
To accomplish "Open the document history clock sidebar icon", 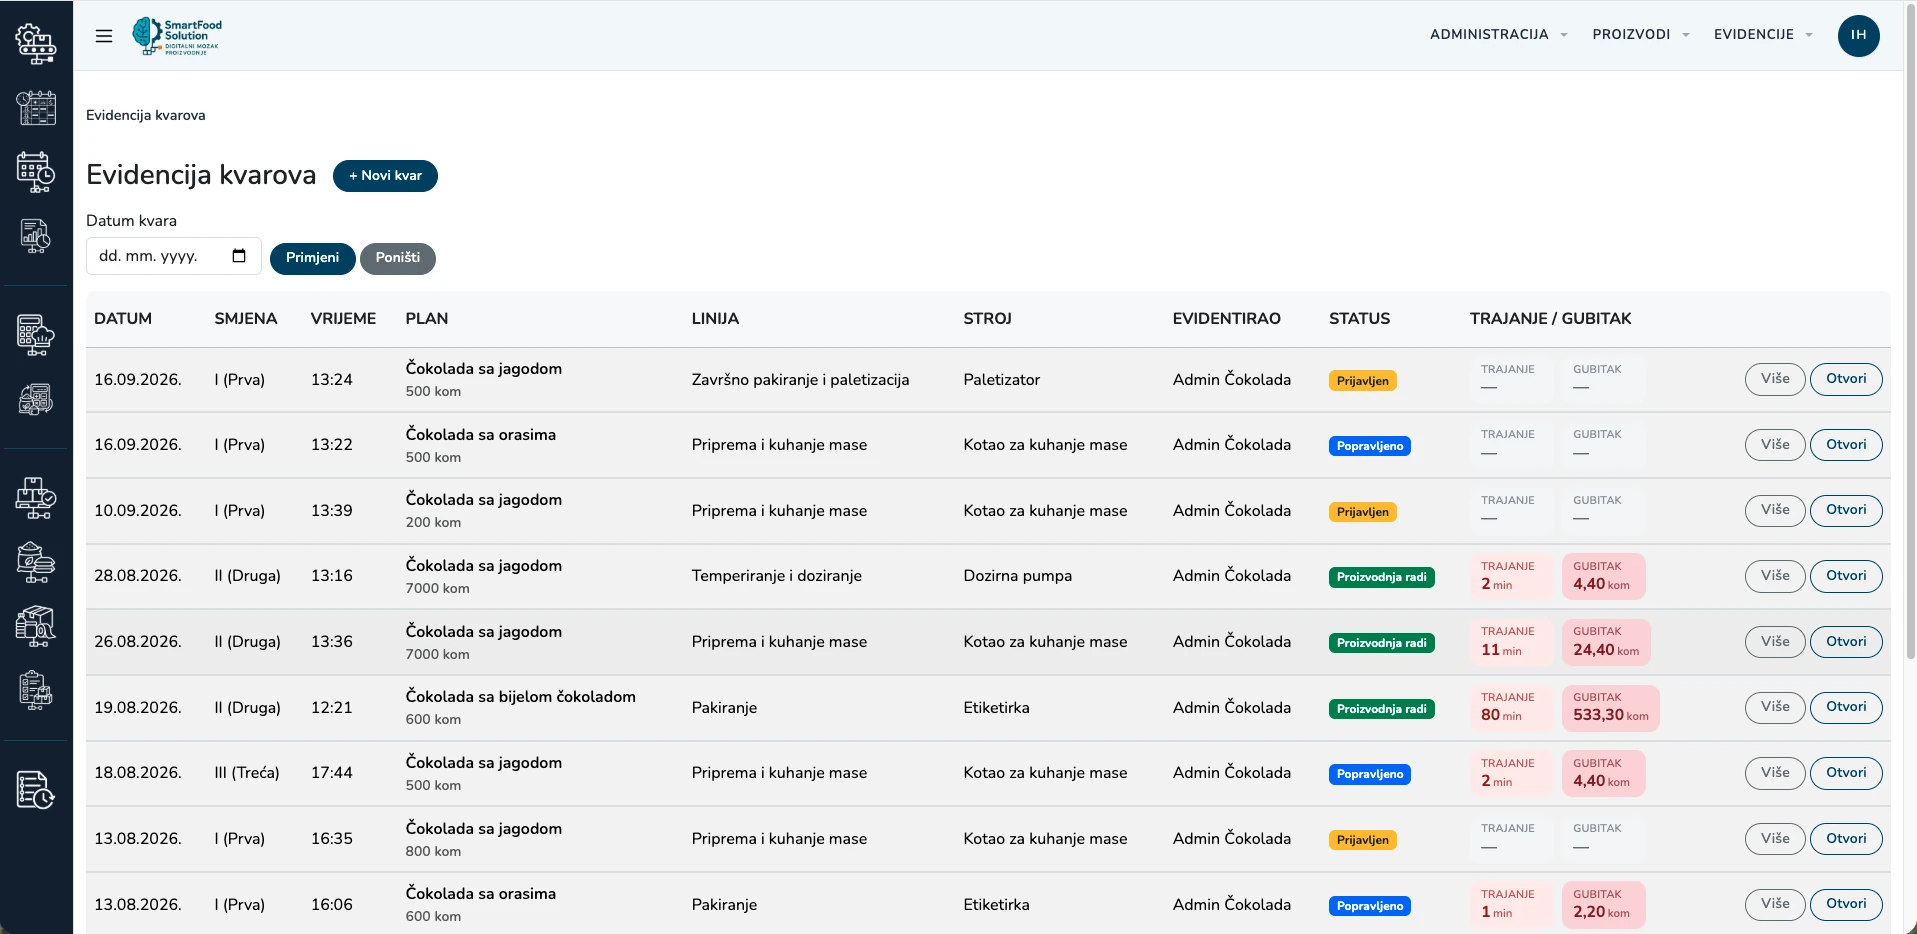I will (36, 790).
